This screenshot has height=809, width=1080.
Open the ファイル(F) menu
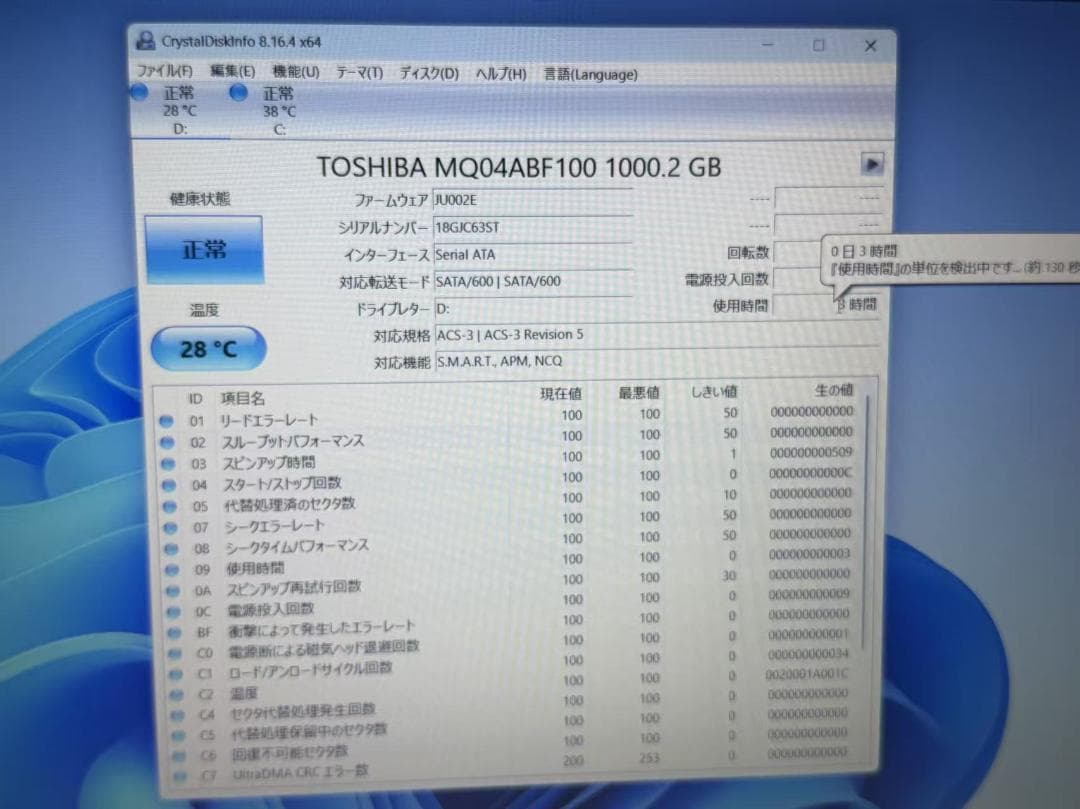(x=164, y=73)
